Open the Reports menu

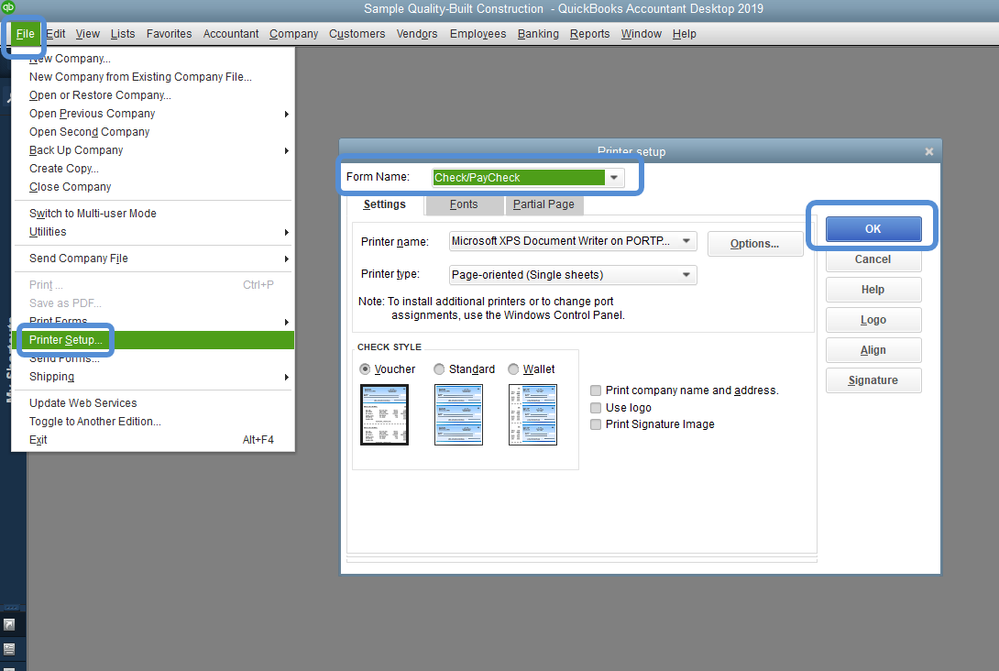[x=589, y=34]
